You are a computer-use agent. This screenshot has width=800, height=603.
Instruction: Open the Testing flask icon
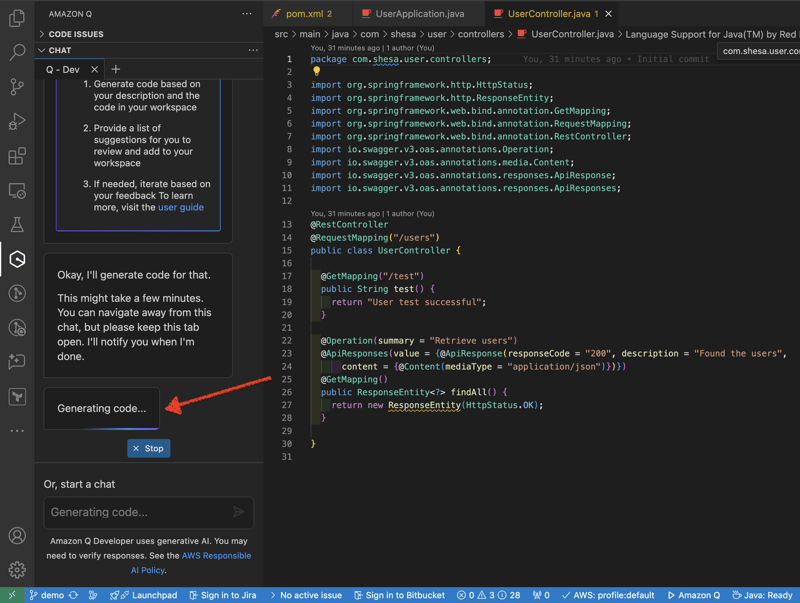click(x=17, y=225)
